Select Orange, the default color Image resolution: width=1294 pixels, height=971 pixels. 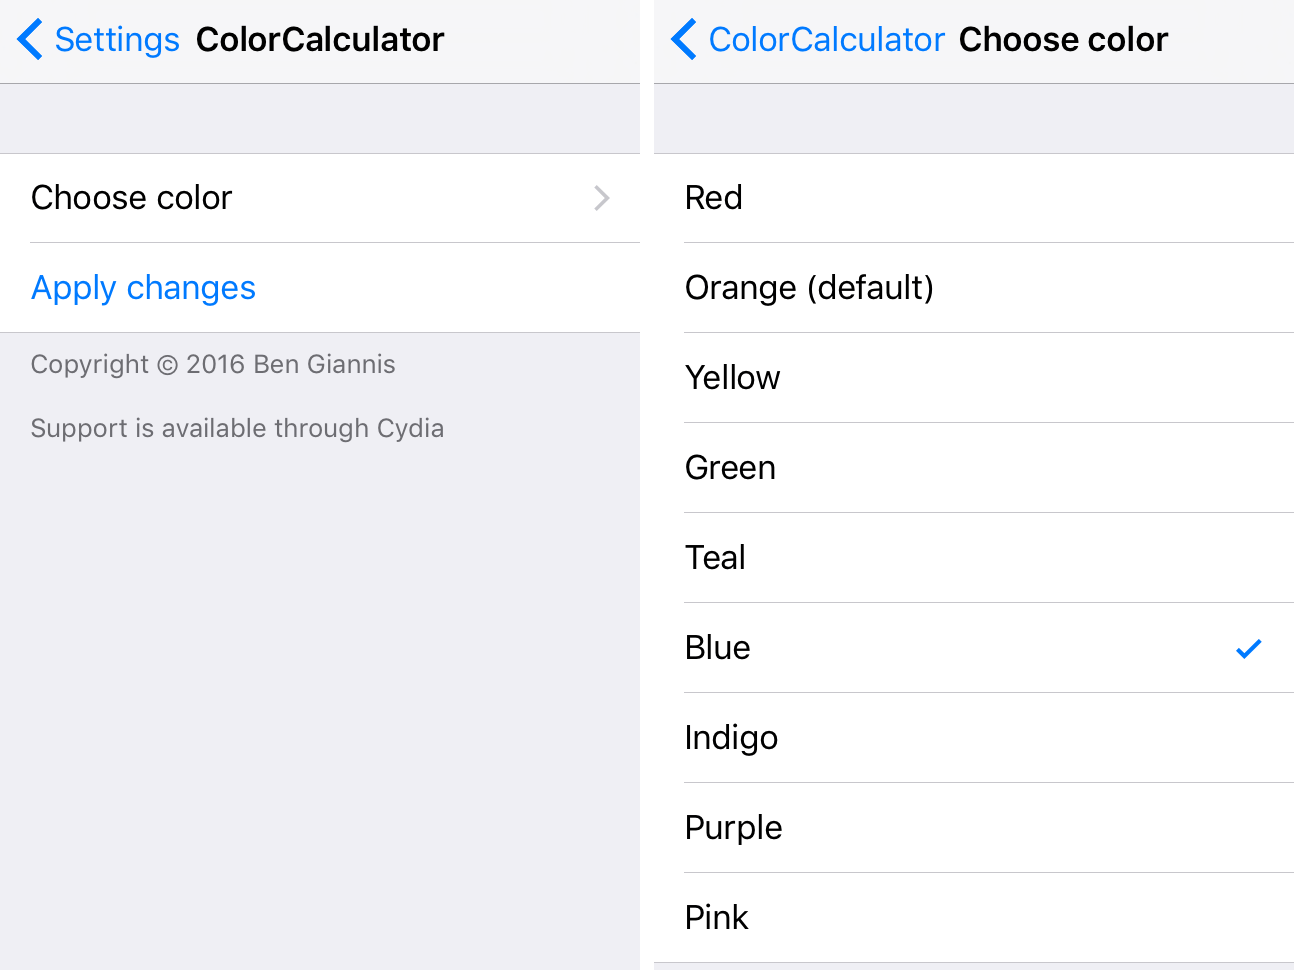[809, 288]
